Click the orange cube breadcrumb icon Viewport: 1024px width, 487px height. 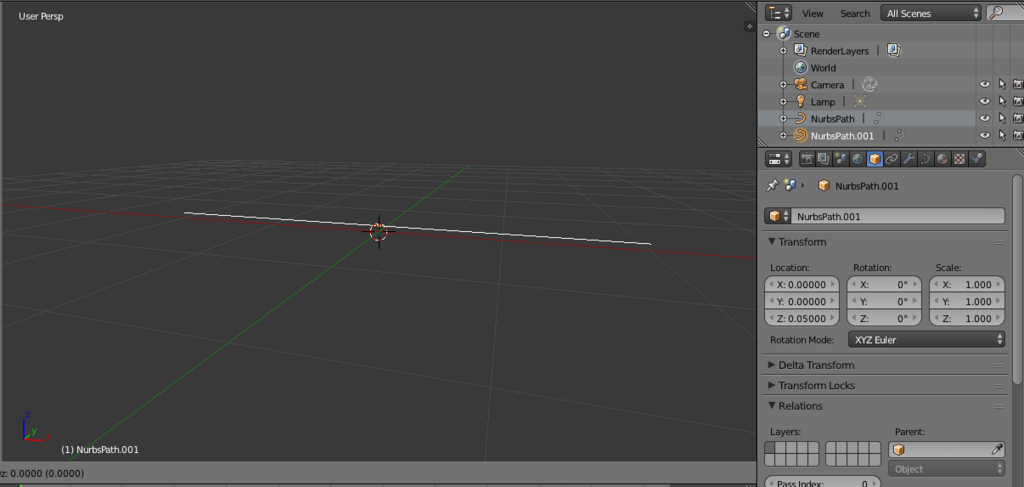(824, 186)
